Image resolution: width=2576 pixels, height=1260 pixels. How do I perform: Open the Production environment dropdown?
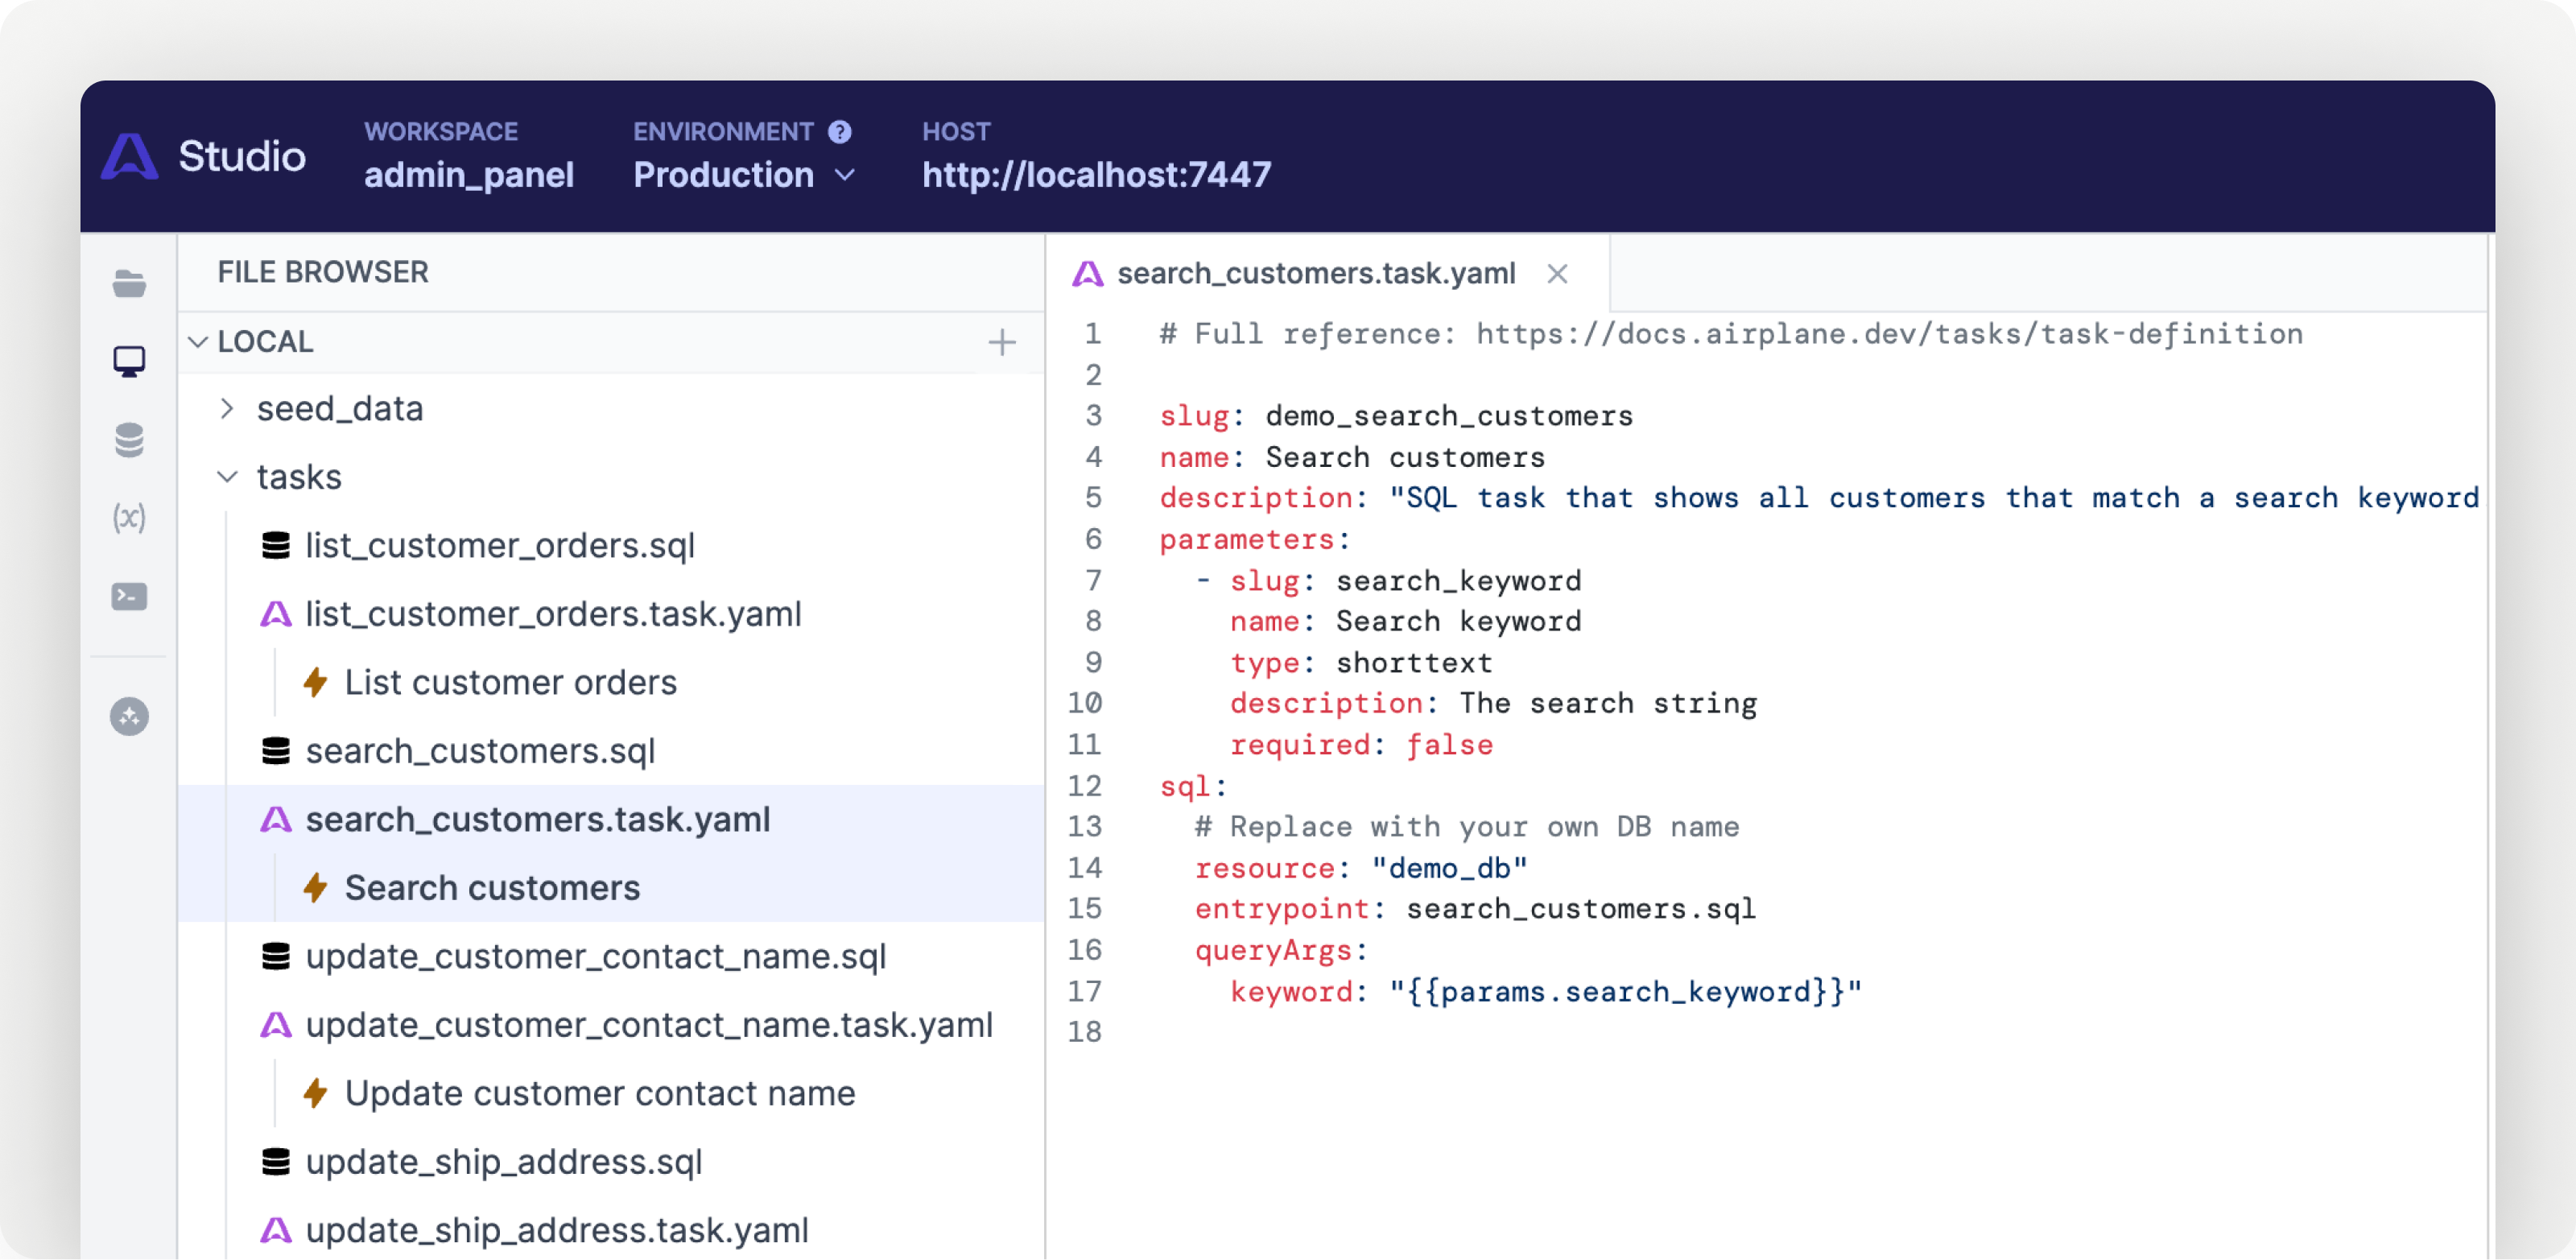tap(744, 175)
